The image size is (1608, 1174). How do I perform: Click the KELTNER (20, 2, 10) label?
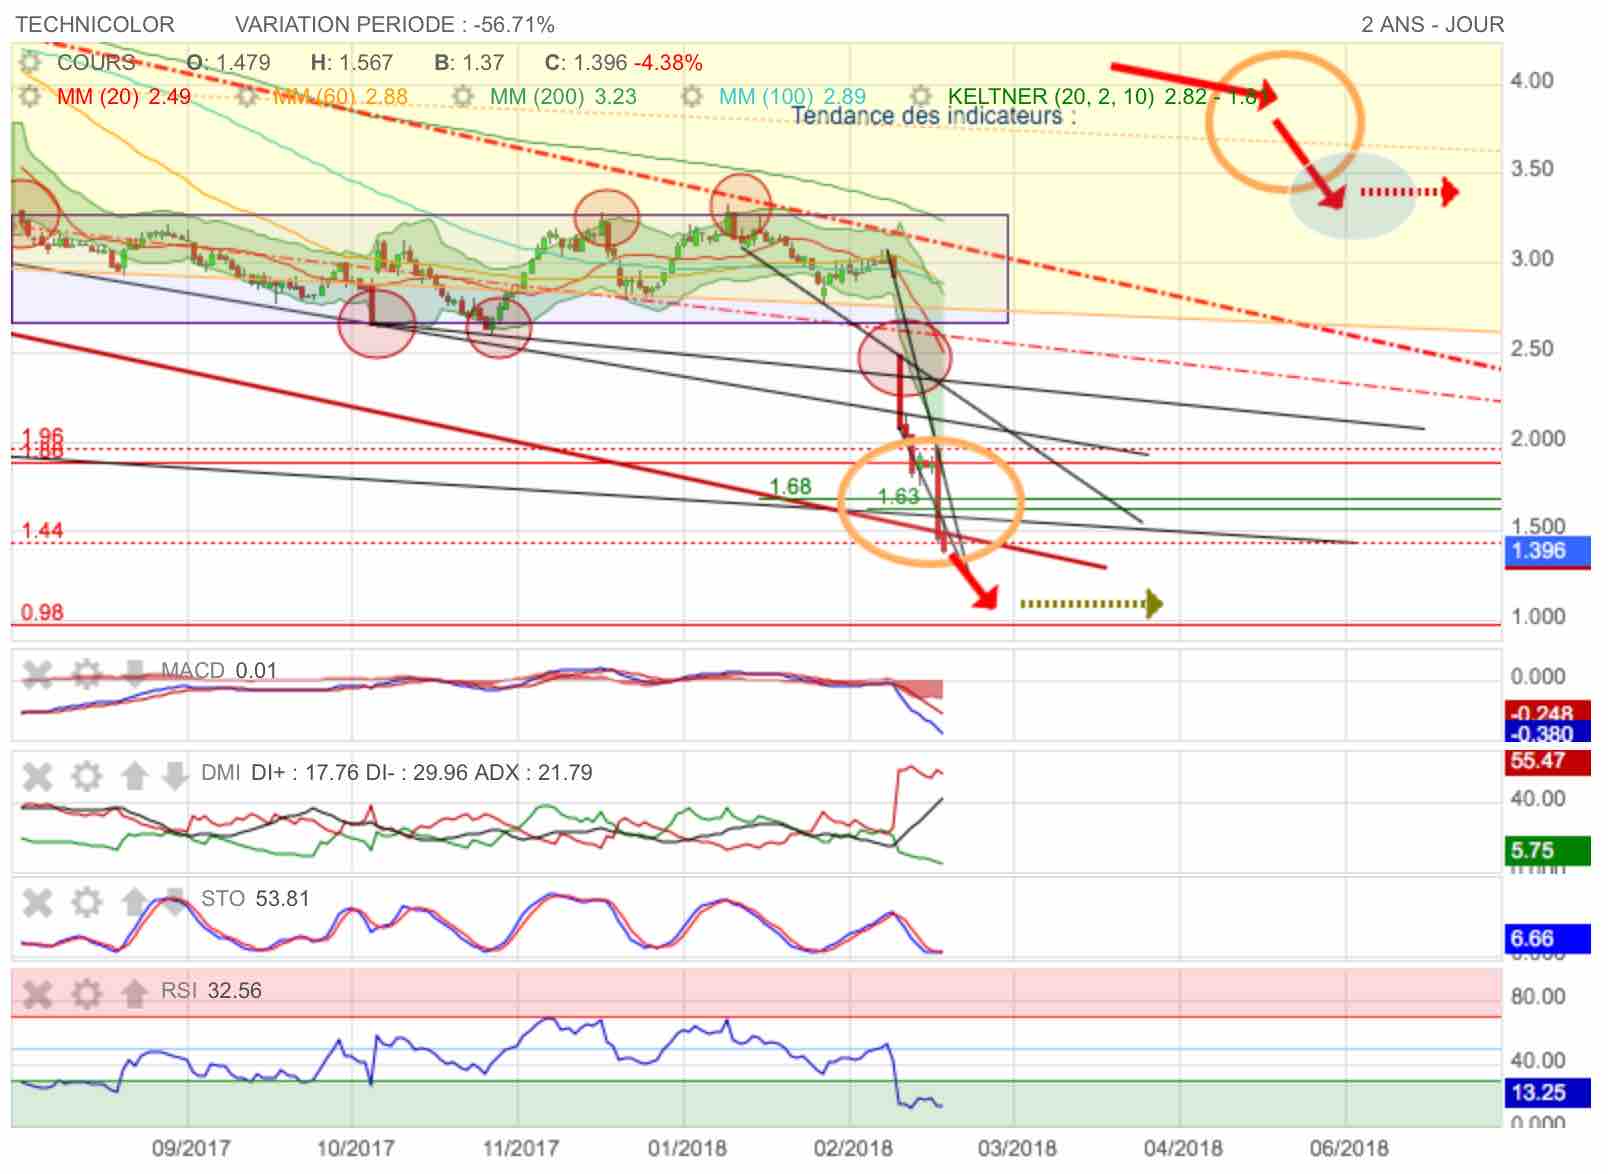(x=1051, y=97)
